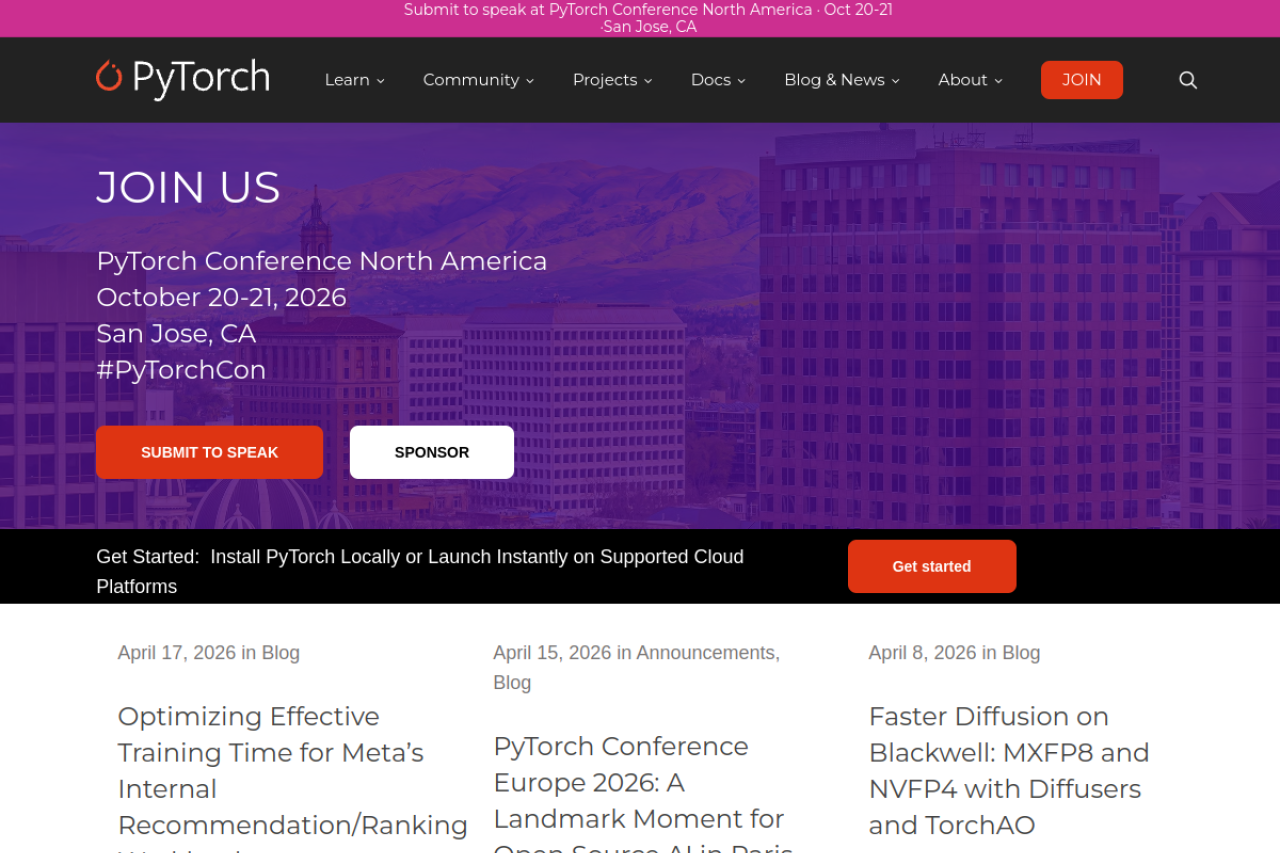This screenshot has width=1280, height=853.
Task: Expand the Docs menu chevron
Action: click(x=742, y=81)
